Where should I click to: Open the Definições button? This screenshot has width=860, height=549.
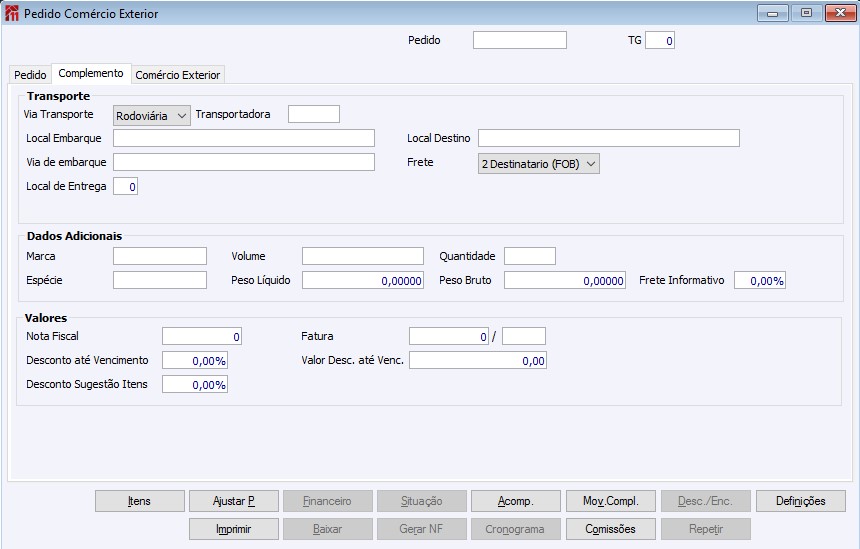tap(801, 501)
